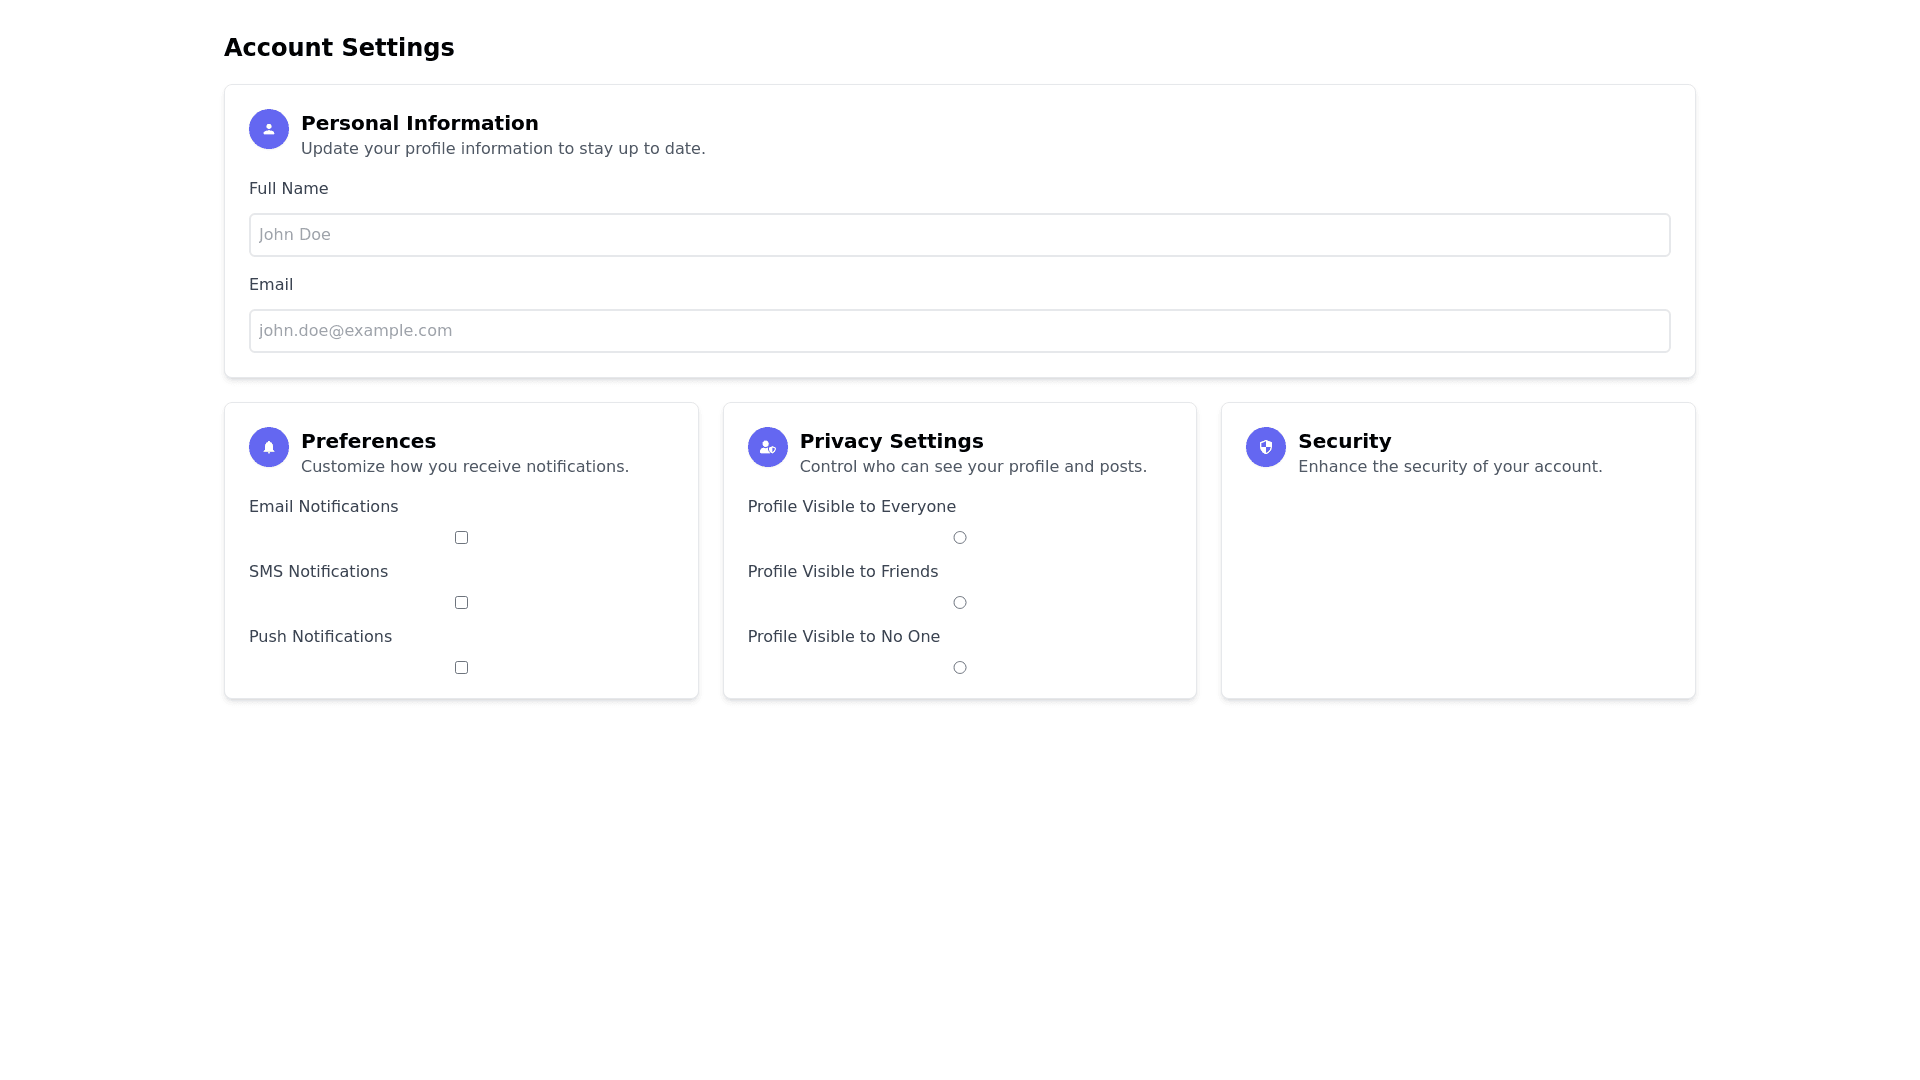Select Profile Visible to Everyone radio
1920x1080 pixels.
(x=959, y=538)
